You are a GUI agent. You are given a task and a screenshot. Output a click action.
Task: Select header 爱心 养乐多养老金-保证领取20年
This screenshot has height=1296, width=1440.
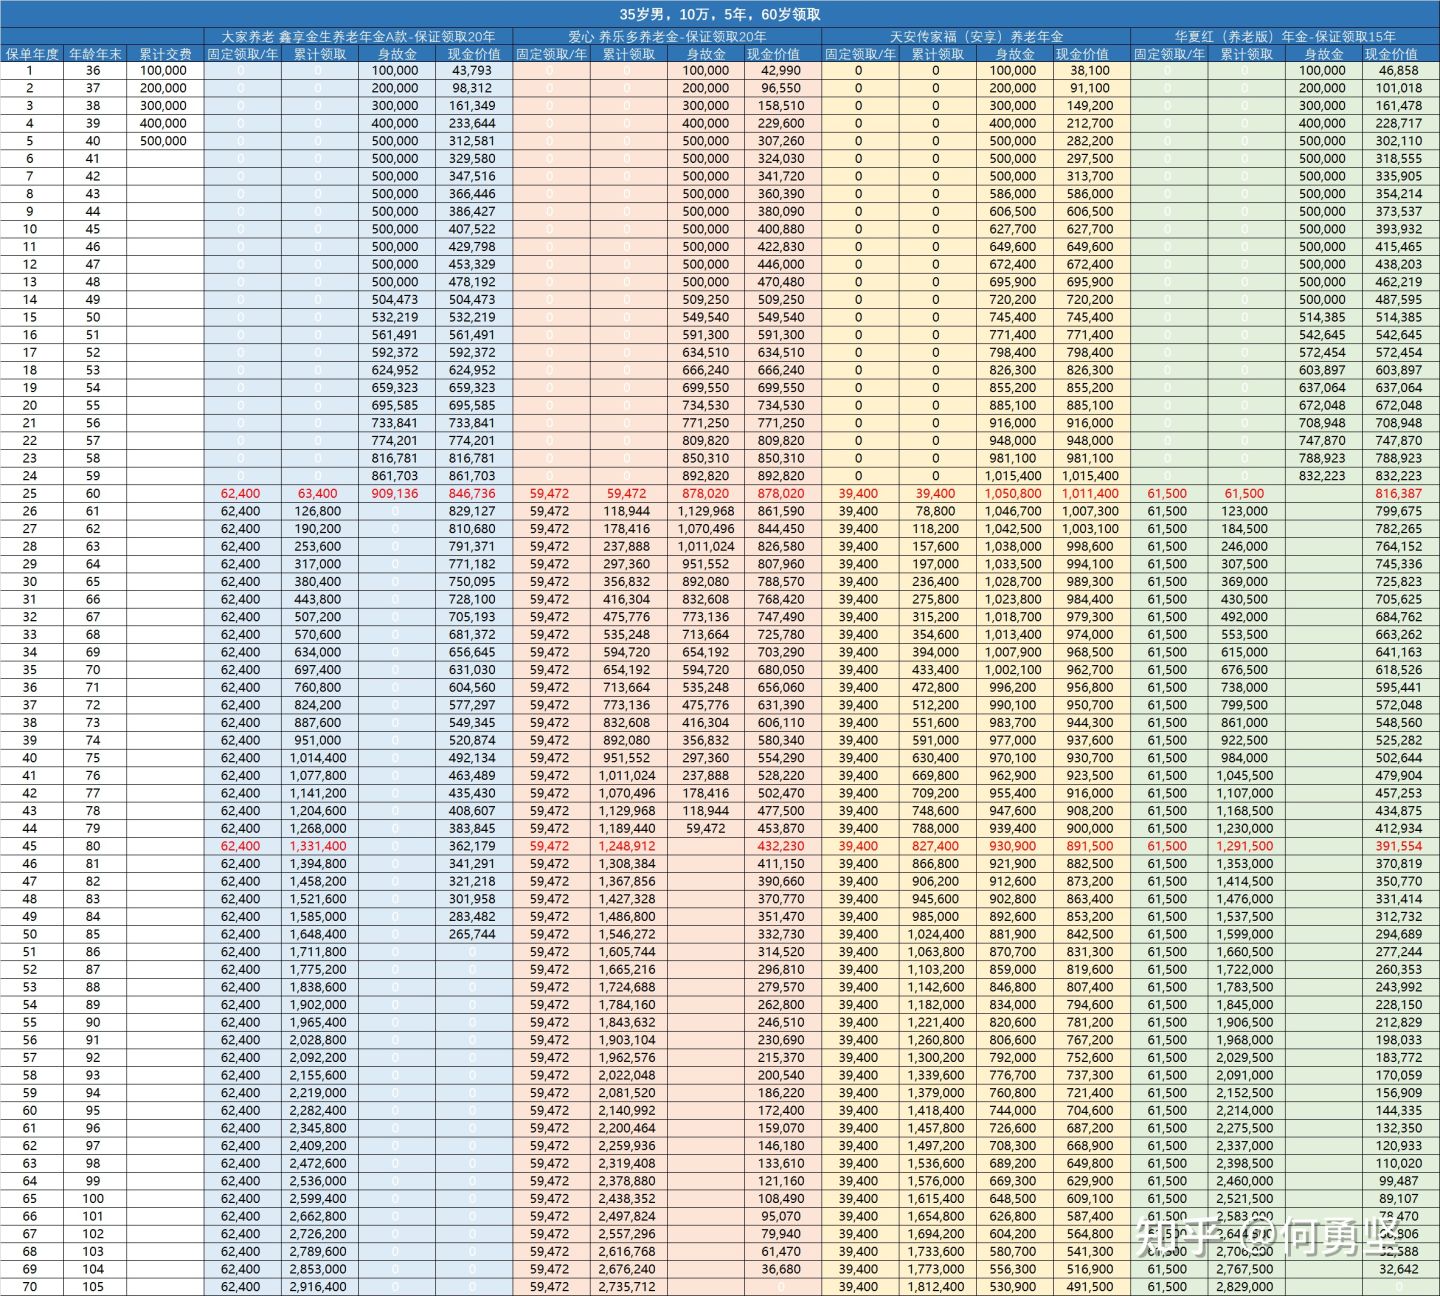click(667, 37)
